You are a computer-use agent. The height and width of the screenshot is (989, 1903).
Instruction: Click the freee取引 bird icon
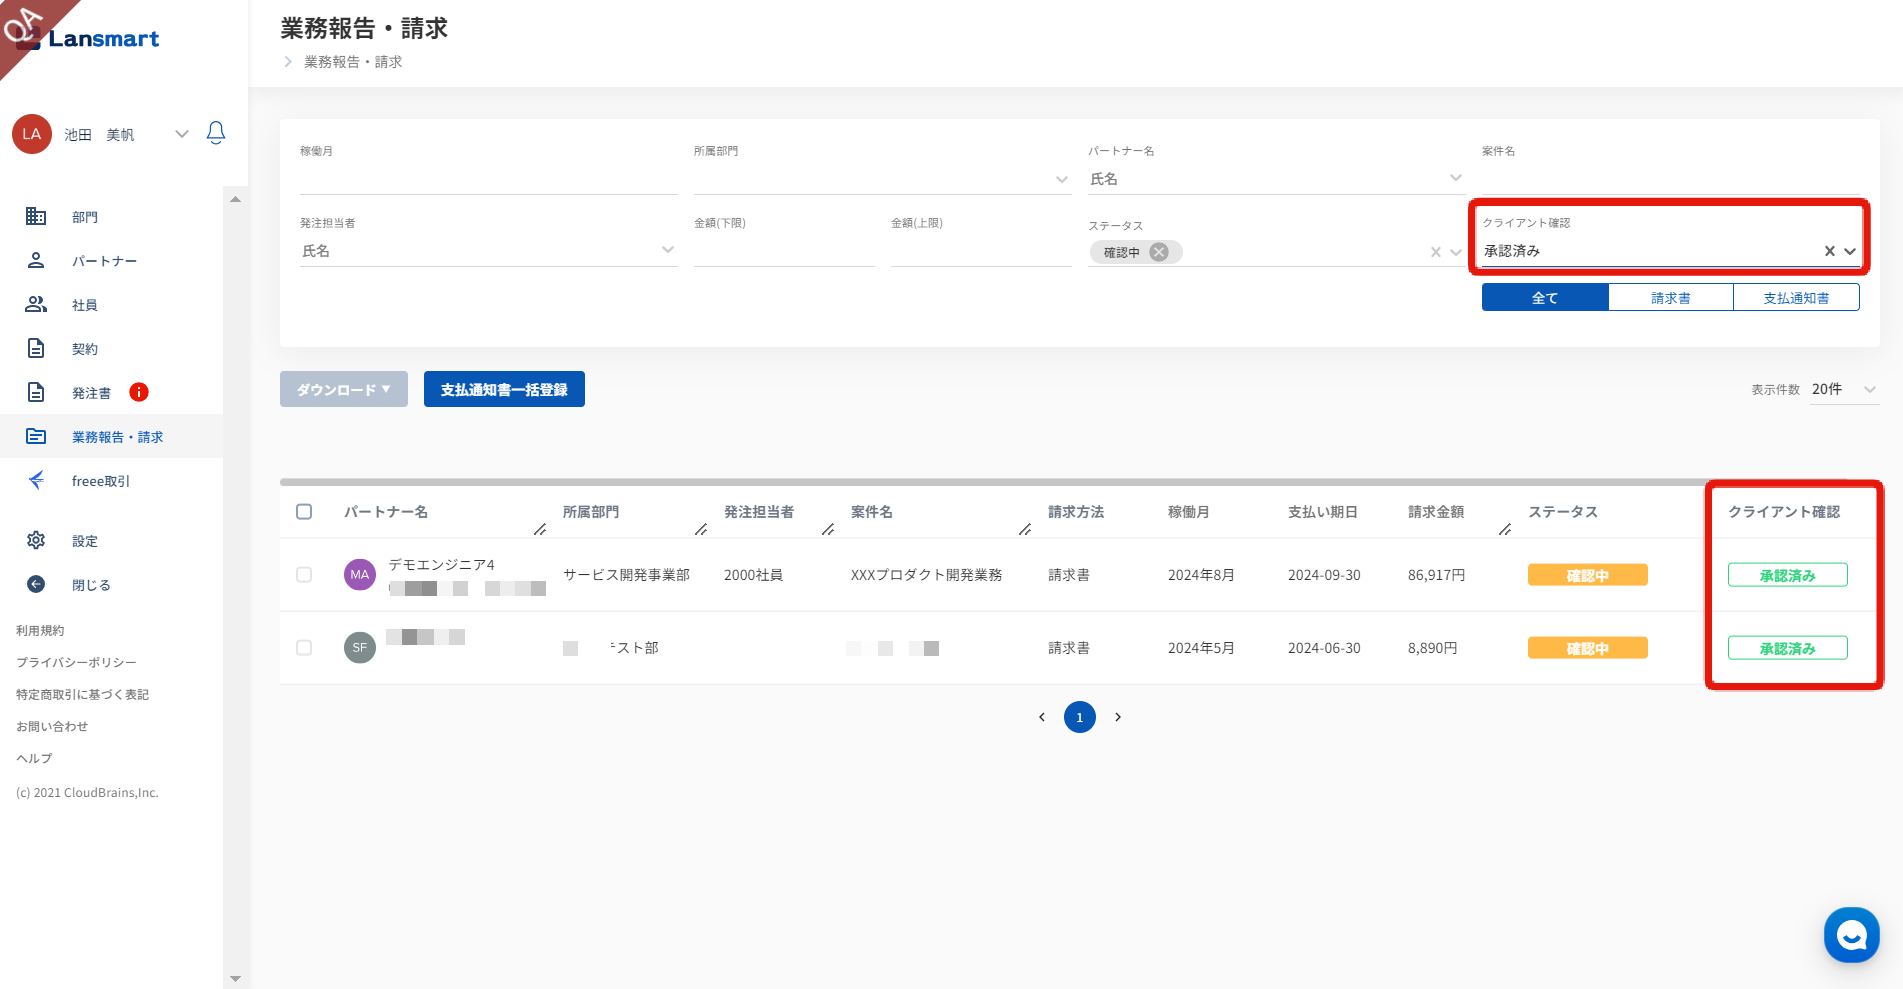coord(36,480)
